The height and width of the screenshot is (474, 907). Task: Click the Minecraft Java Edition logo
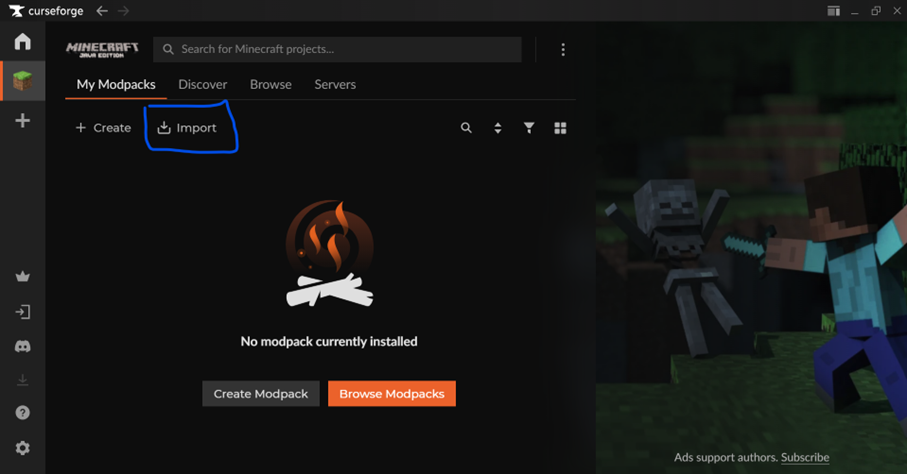(102, 50)
